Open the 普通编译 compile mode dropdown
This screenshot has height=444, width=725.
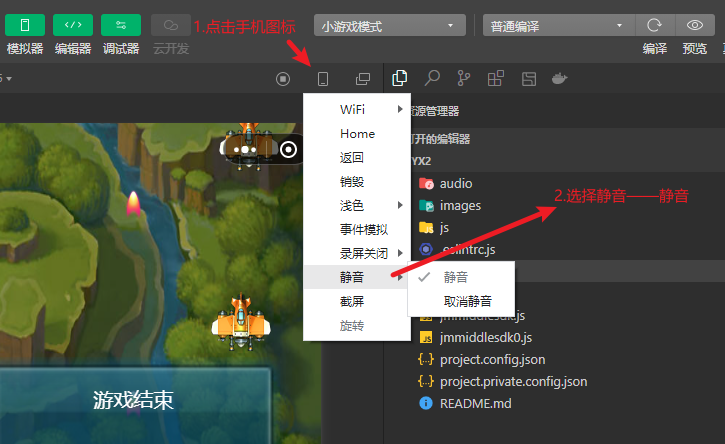[559, 25]
